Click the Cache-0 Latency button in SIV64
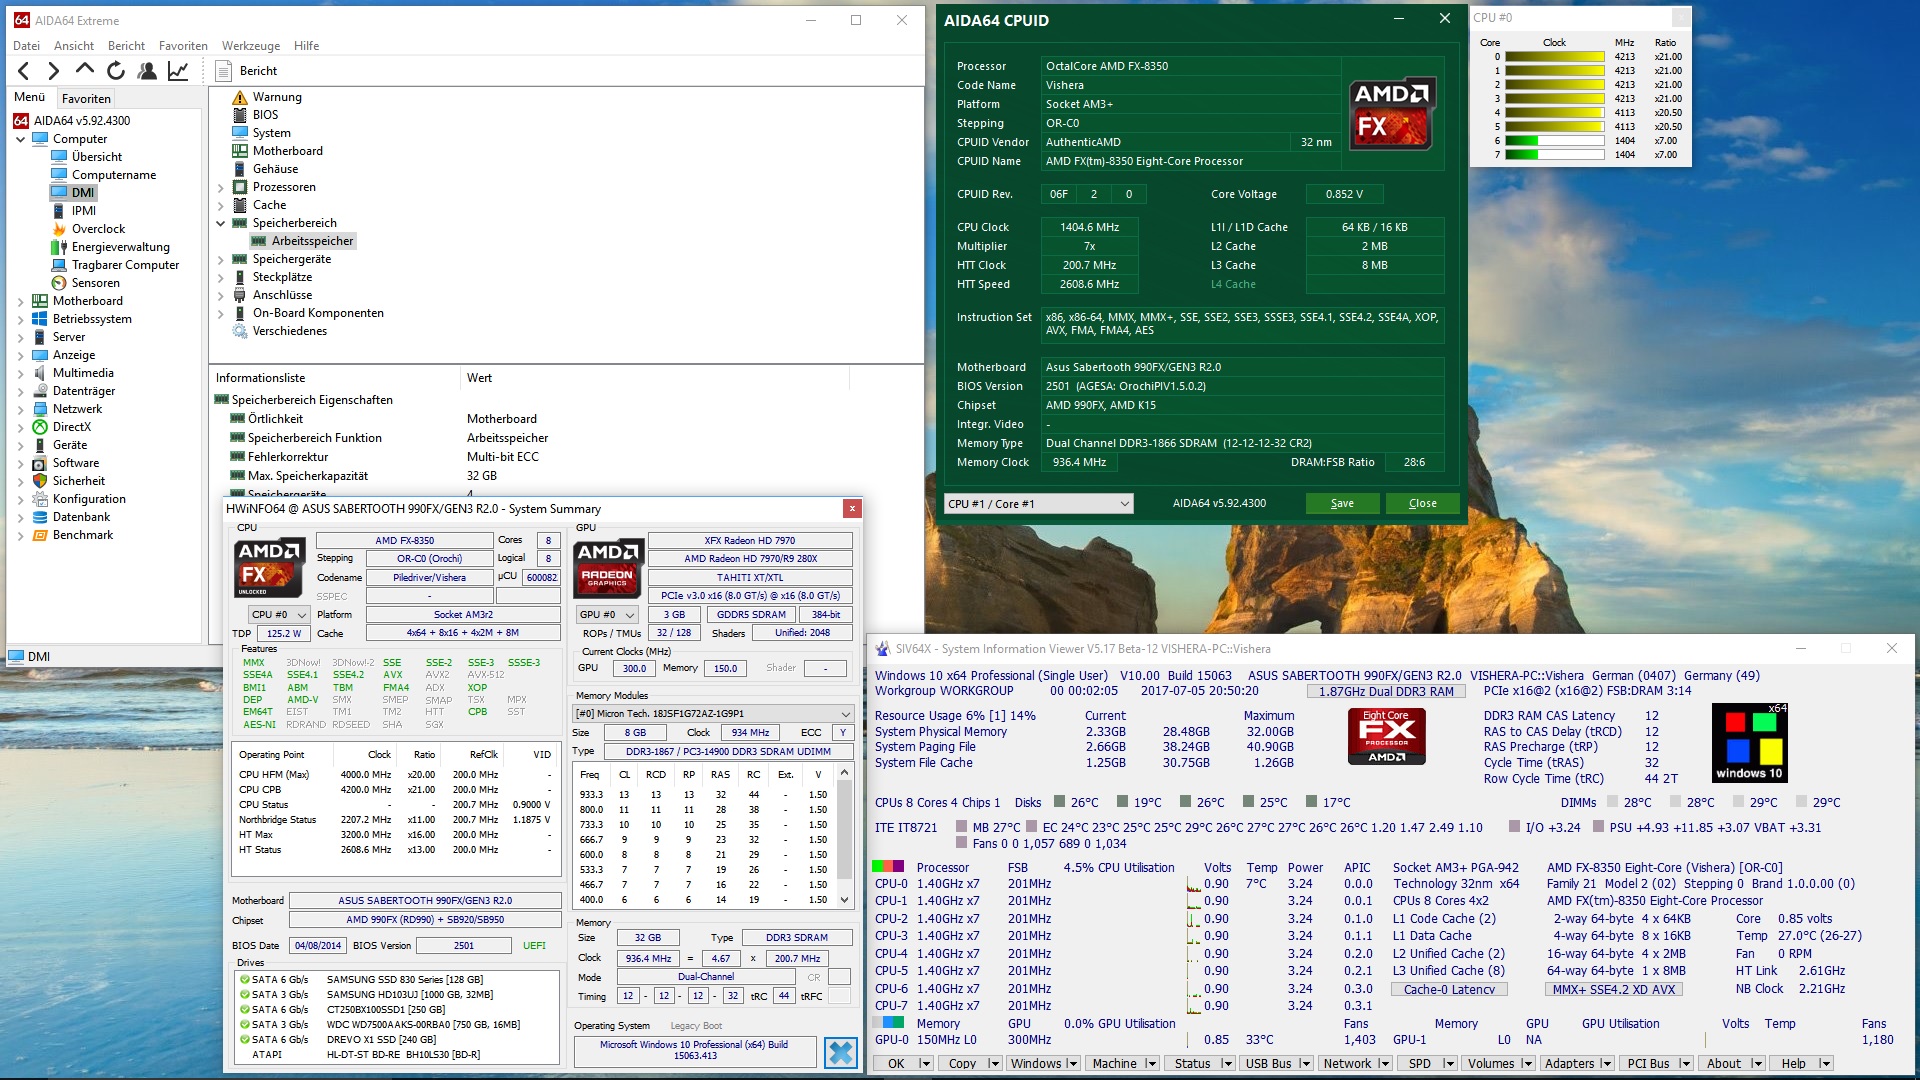The height and width of the screenshot is (1080, 1920). click(x=1449, y=990)
